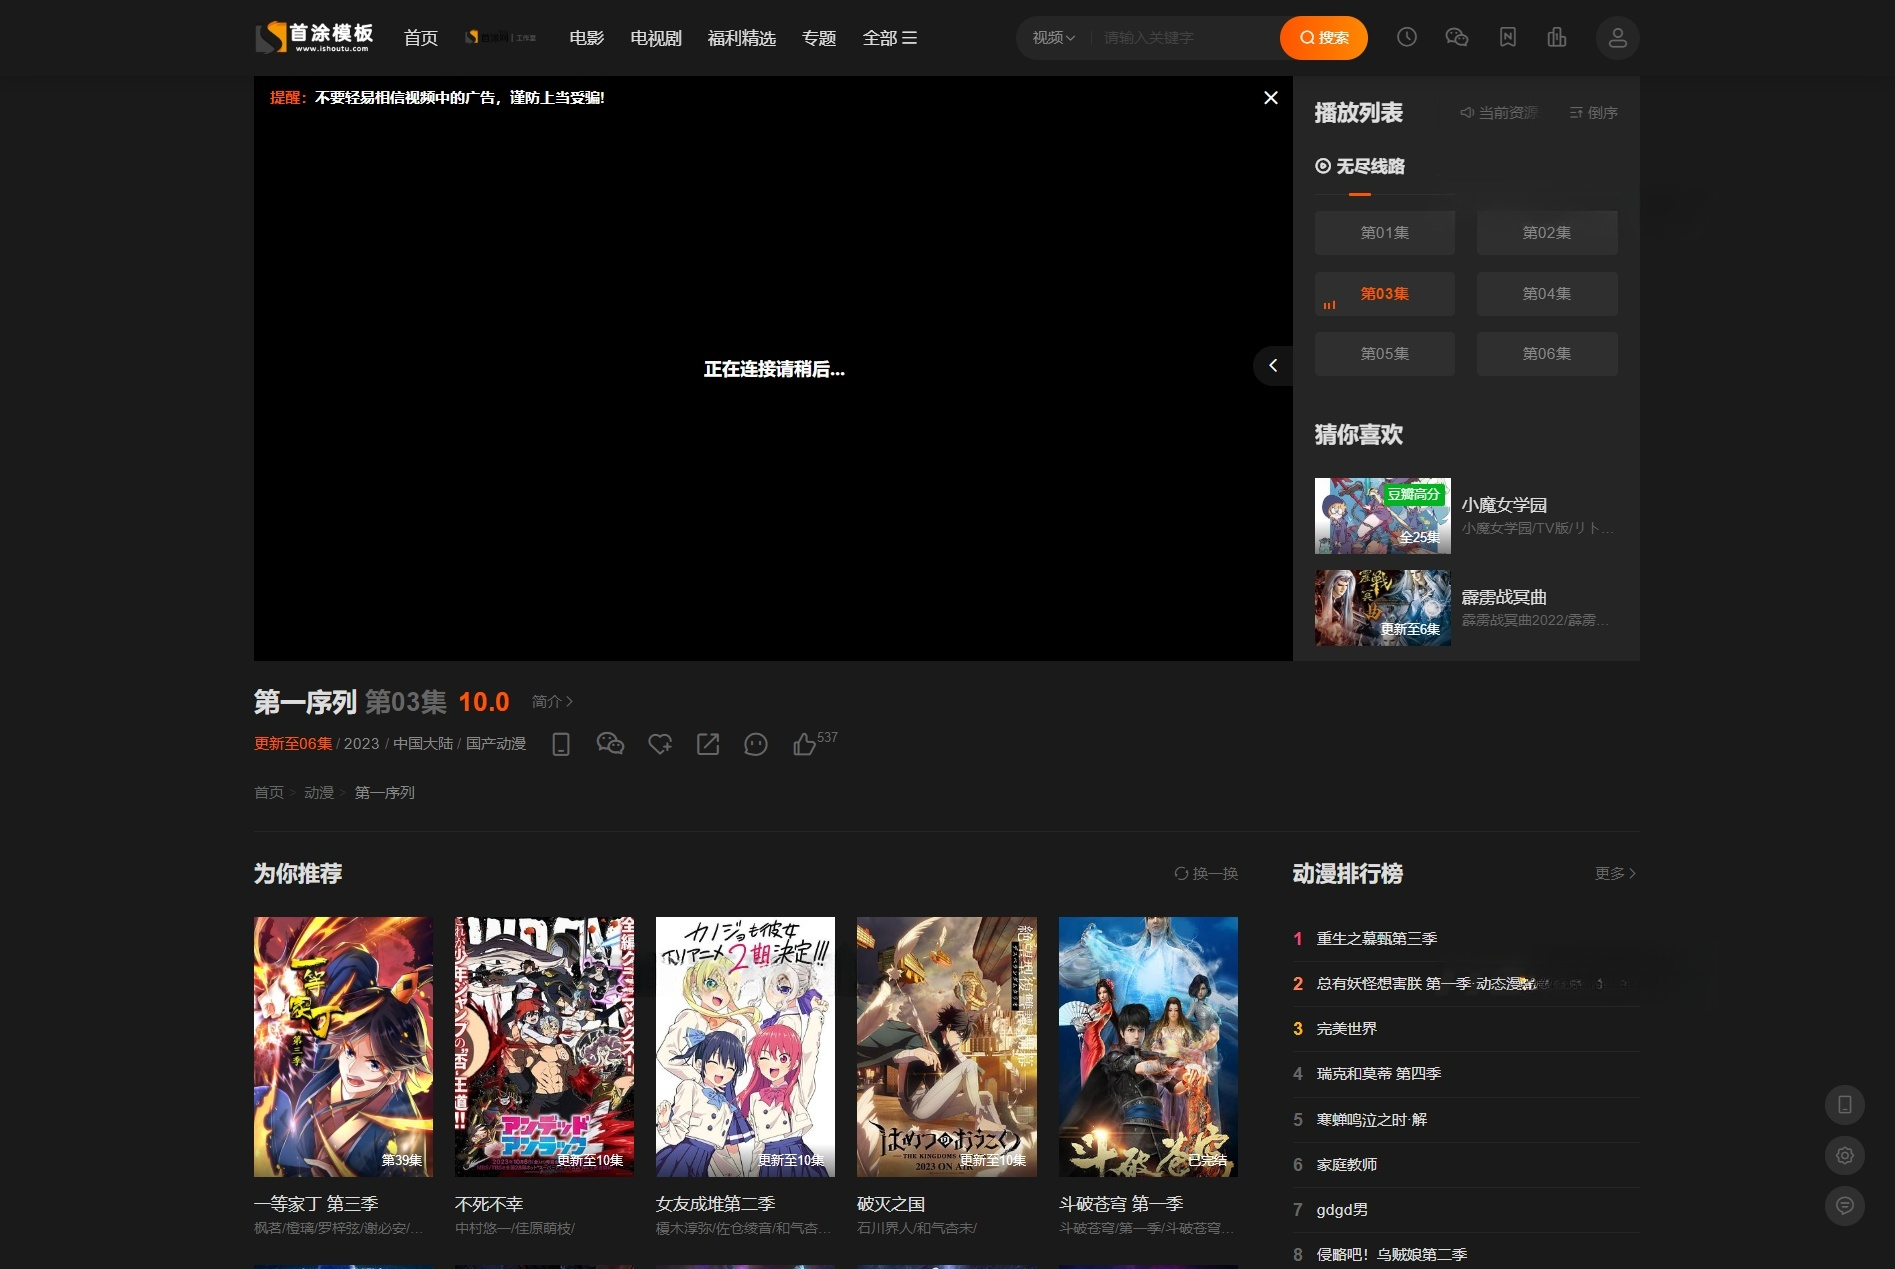Open mobile watch phone icon below player

click(x=561, y=744)
